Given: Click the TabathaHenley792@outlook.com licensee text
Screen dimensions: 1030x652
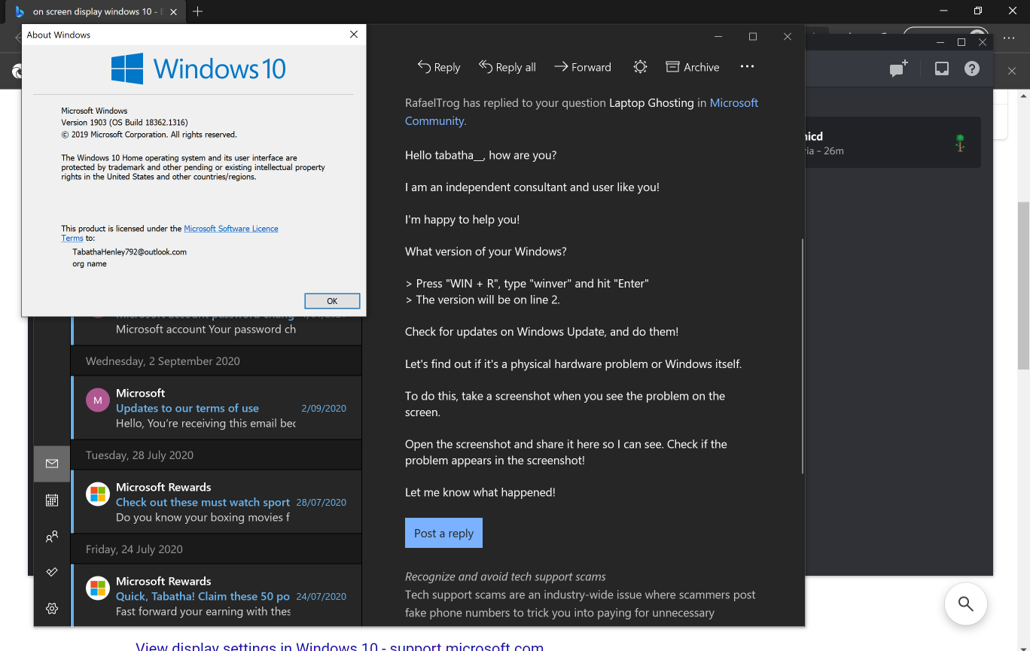Looking at the screenshot, I should (x=129, y=251).
